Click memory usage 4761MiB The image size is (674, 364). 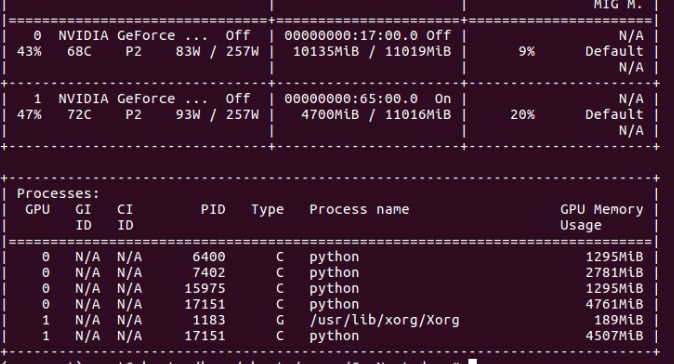(x=614, y=304)
